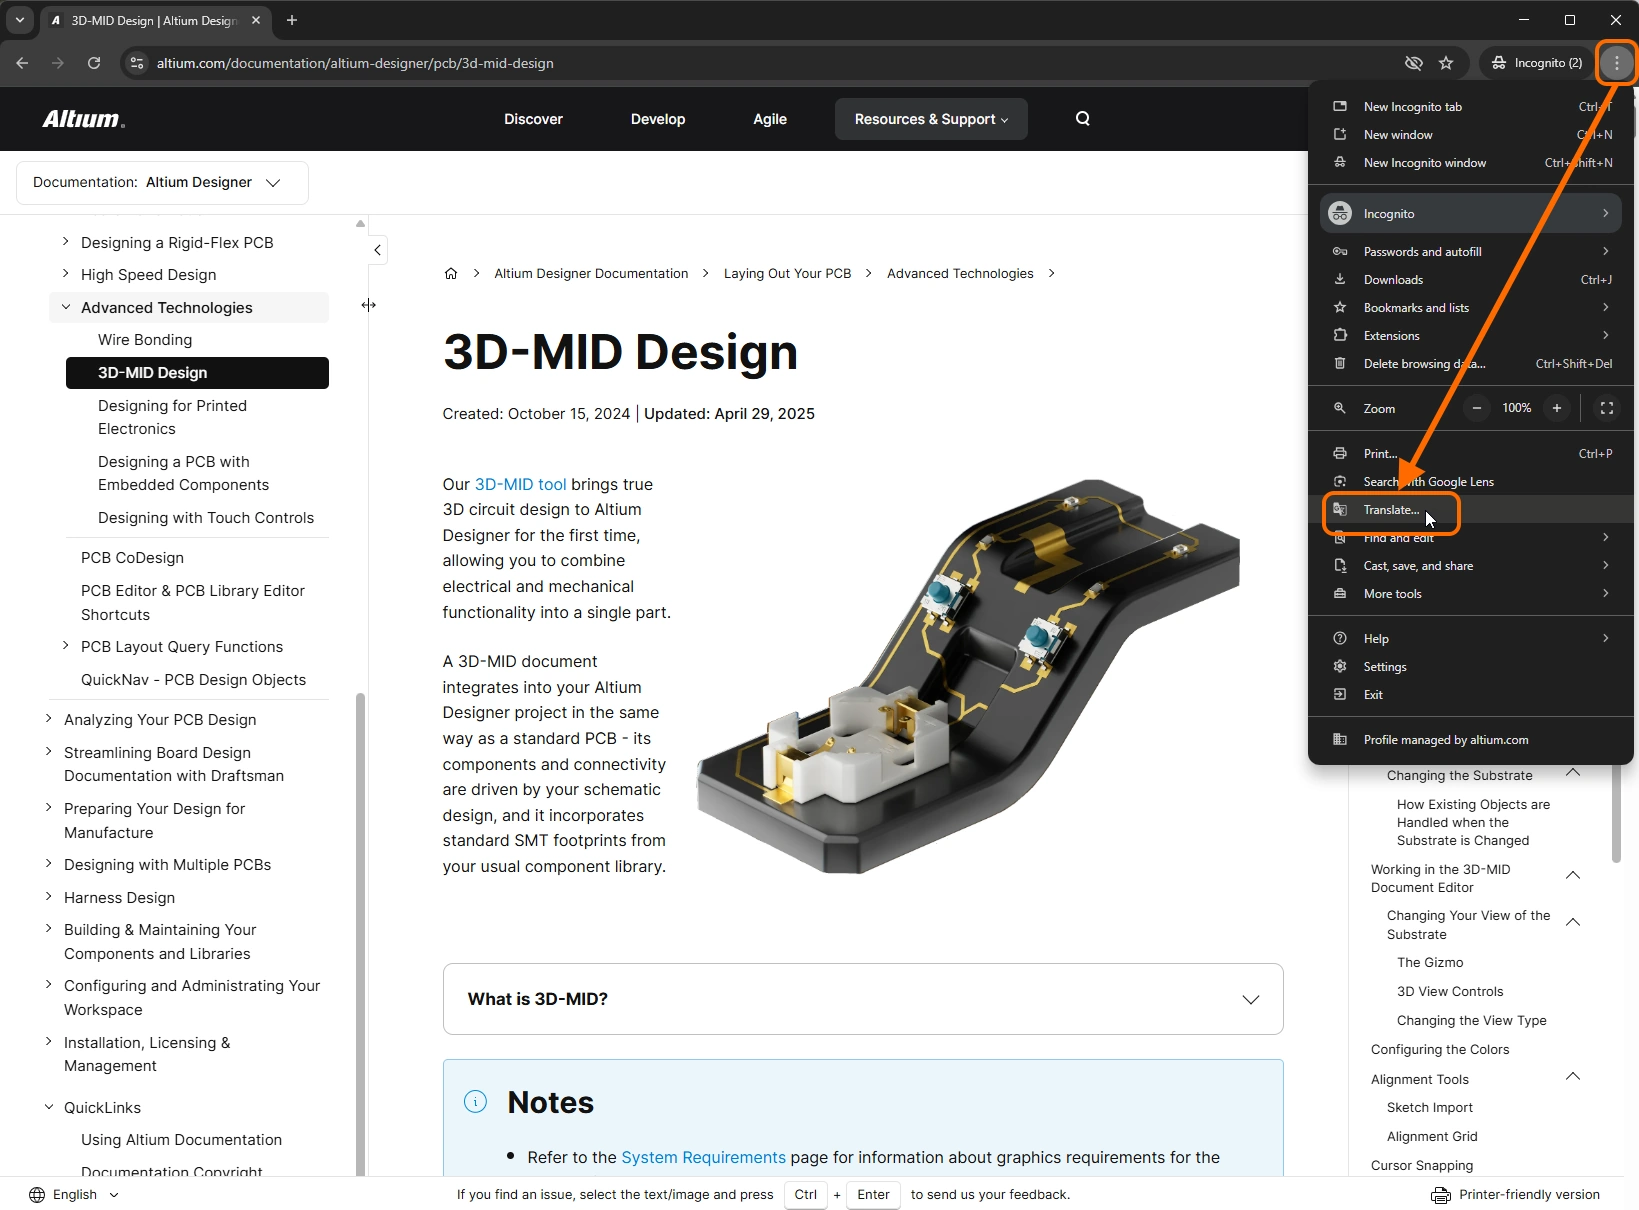Screen dimensions: 1639x1210
Task: Click the 3D-MID device illustration image
Action: tap(968, 676)
